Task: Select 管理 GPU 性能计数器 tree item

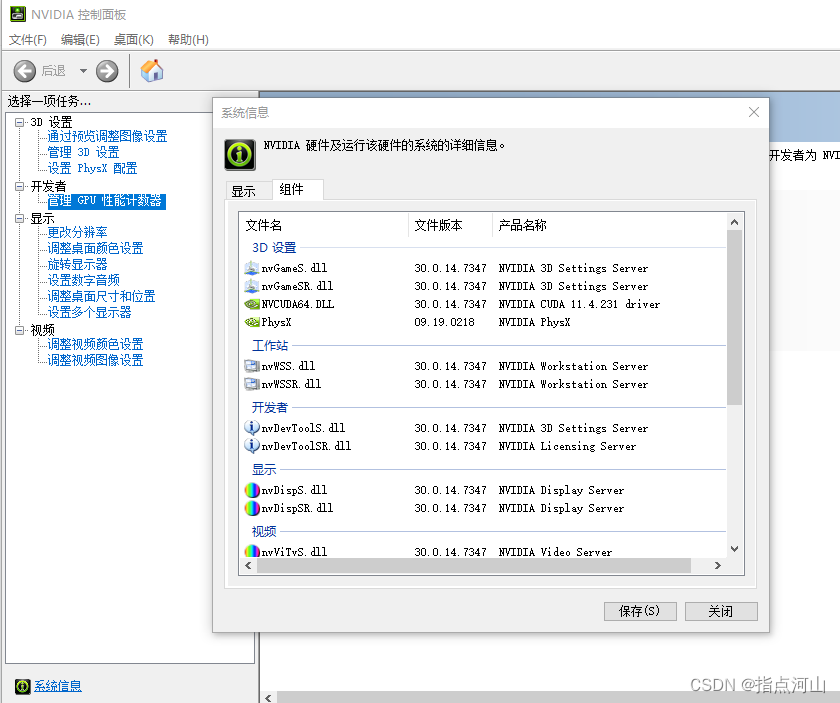Action: click(106, 201)
